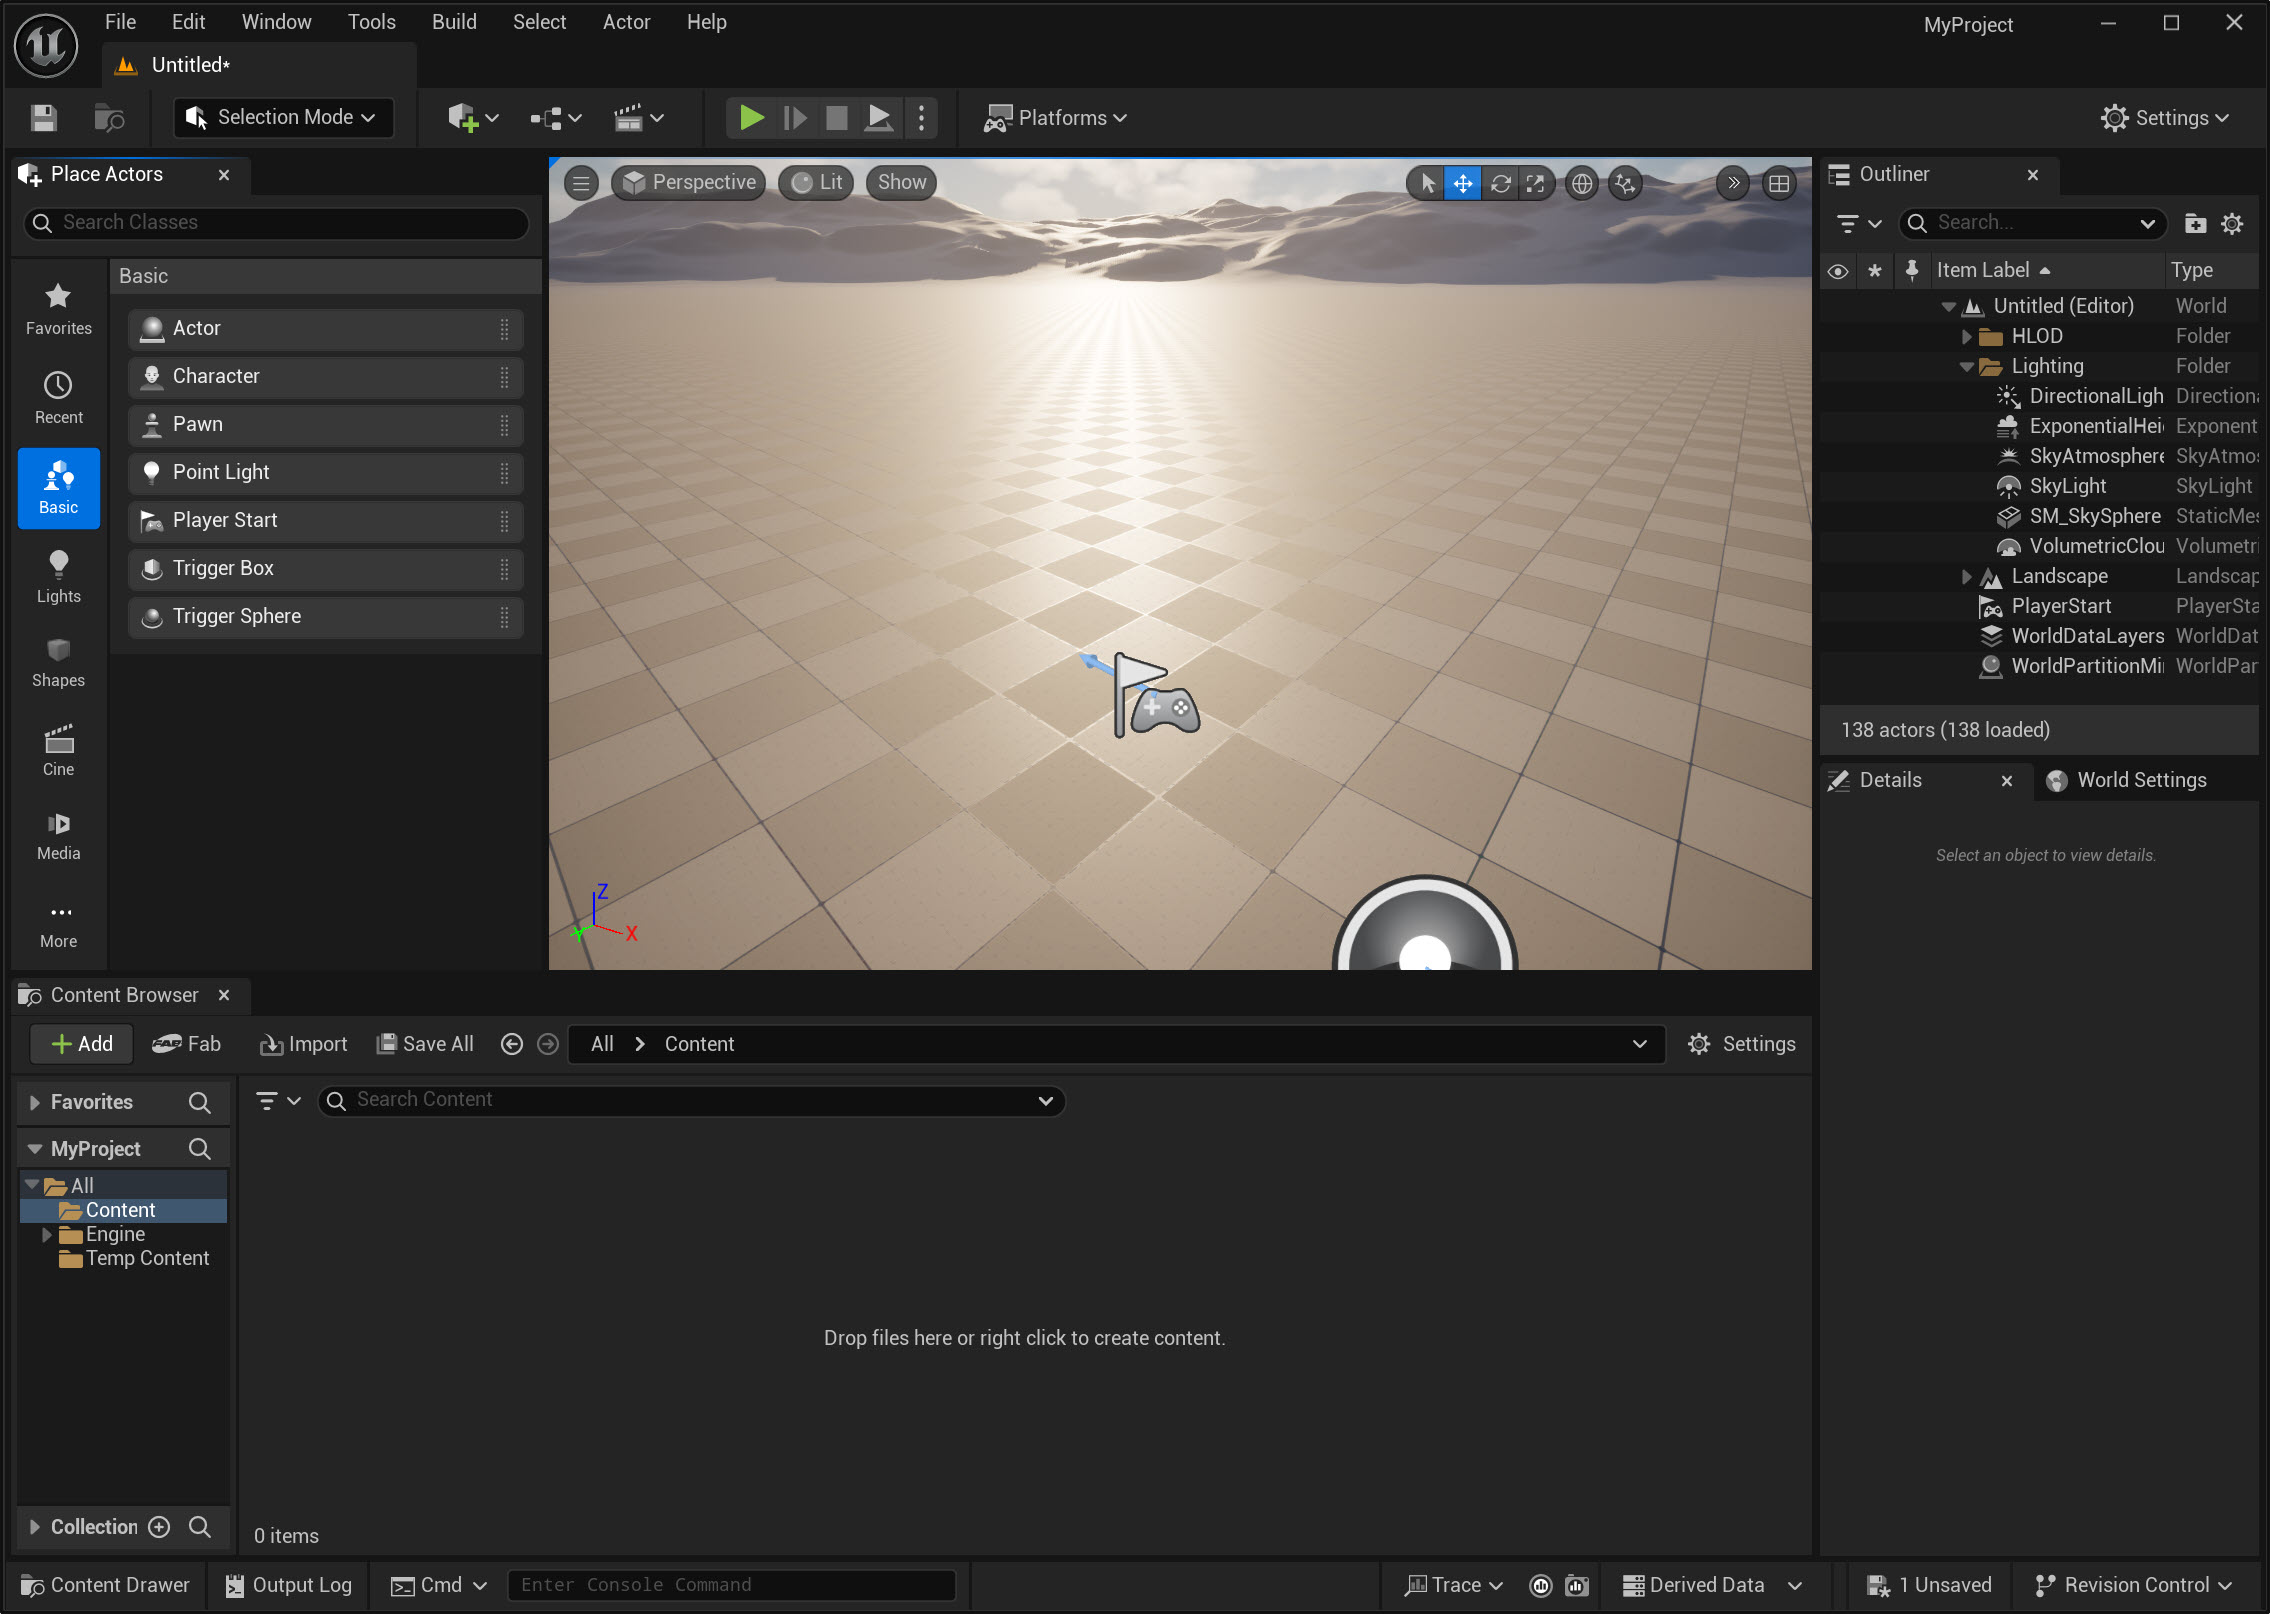Collapse the Lighting folder in Outliner
The height and width of the screenshot is (1614, 2270).
click(1966, 366)
